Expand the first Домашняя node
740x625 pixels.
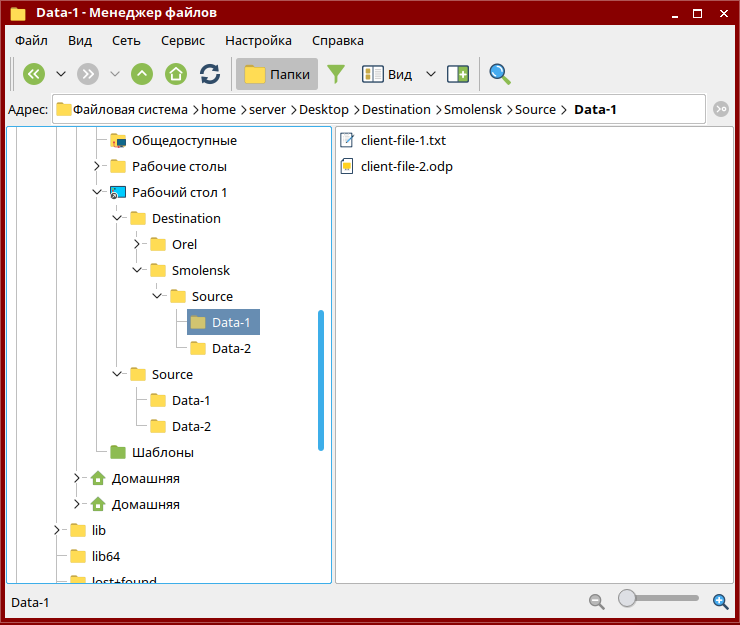77,478
